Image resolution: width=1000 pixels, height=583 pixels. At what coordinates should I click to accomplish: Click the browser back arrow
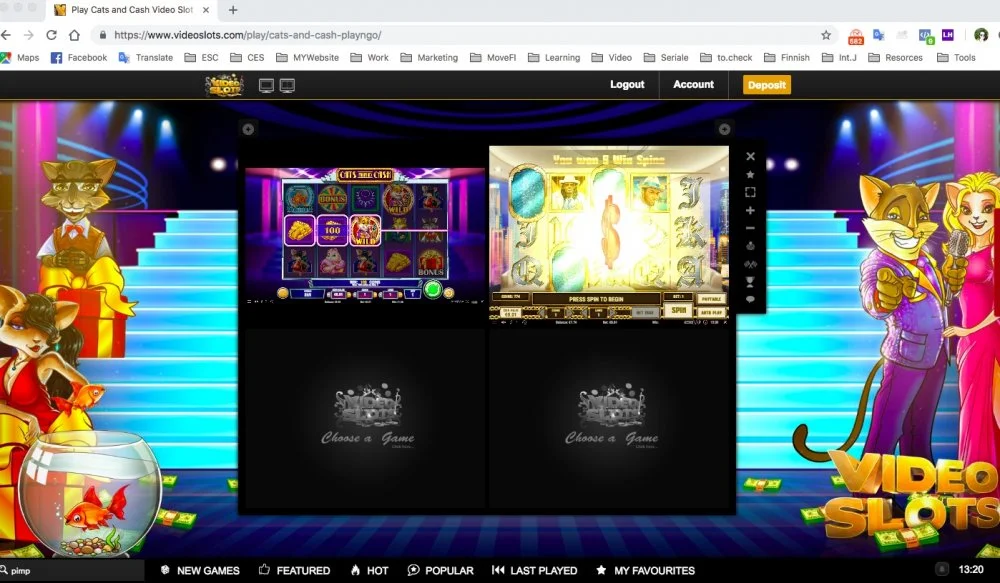6,35
